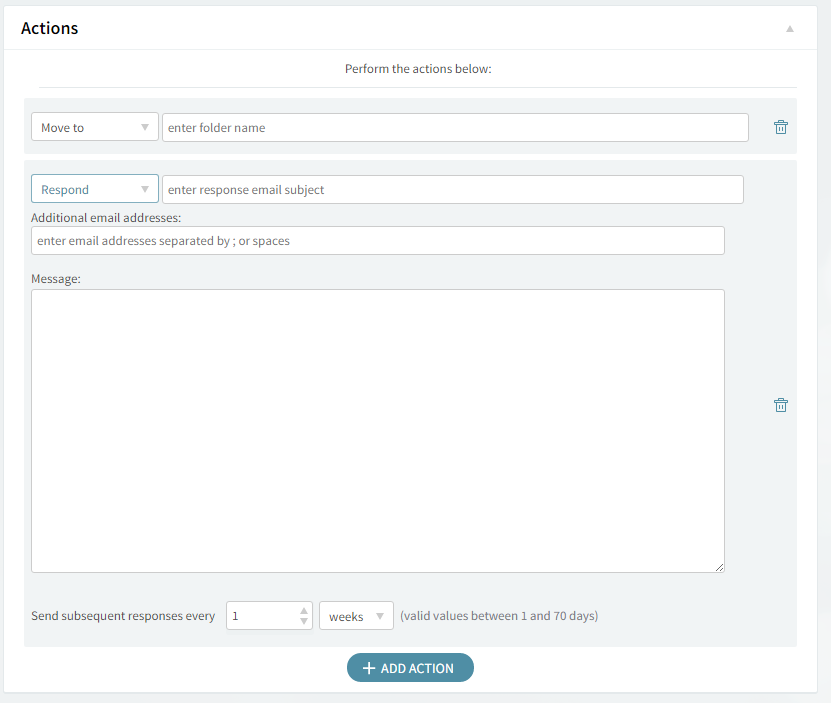Click inside the Message text area

[x=377, y=431]
